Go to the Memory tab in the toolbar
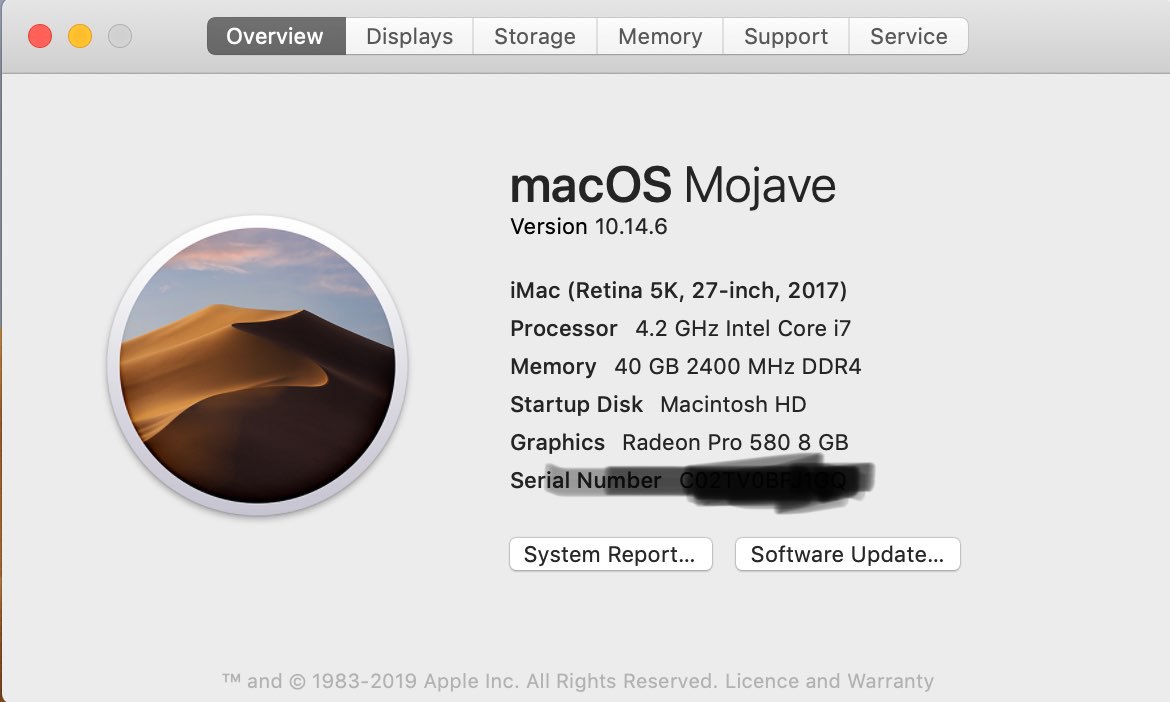Image resolution: width=1170 pixels, height=702 pixels. pos(660,36)
